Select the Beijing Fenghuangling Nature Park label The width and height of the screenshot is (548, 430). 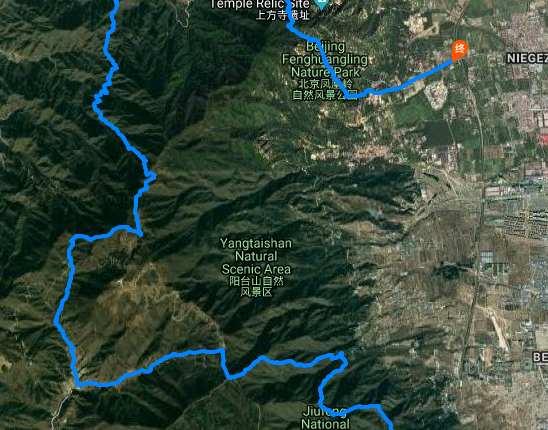[325, 59]
